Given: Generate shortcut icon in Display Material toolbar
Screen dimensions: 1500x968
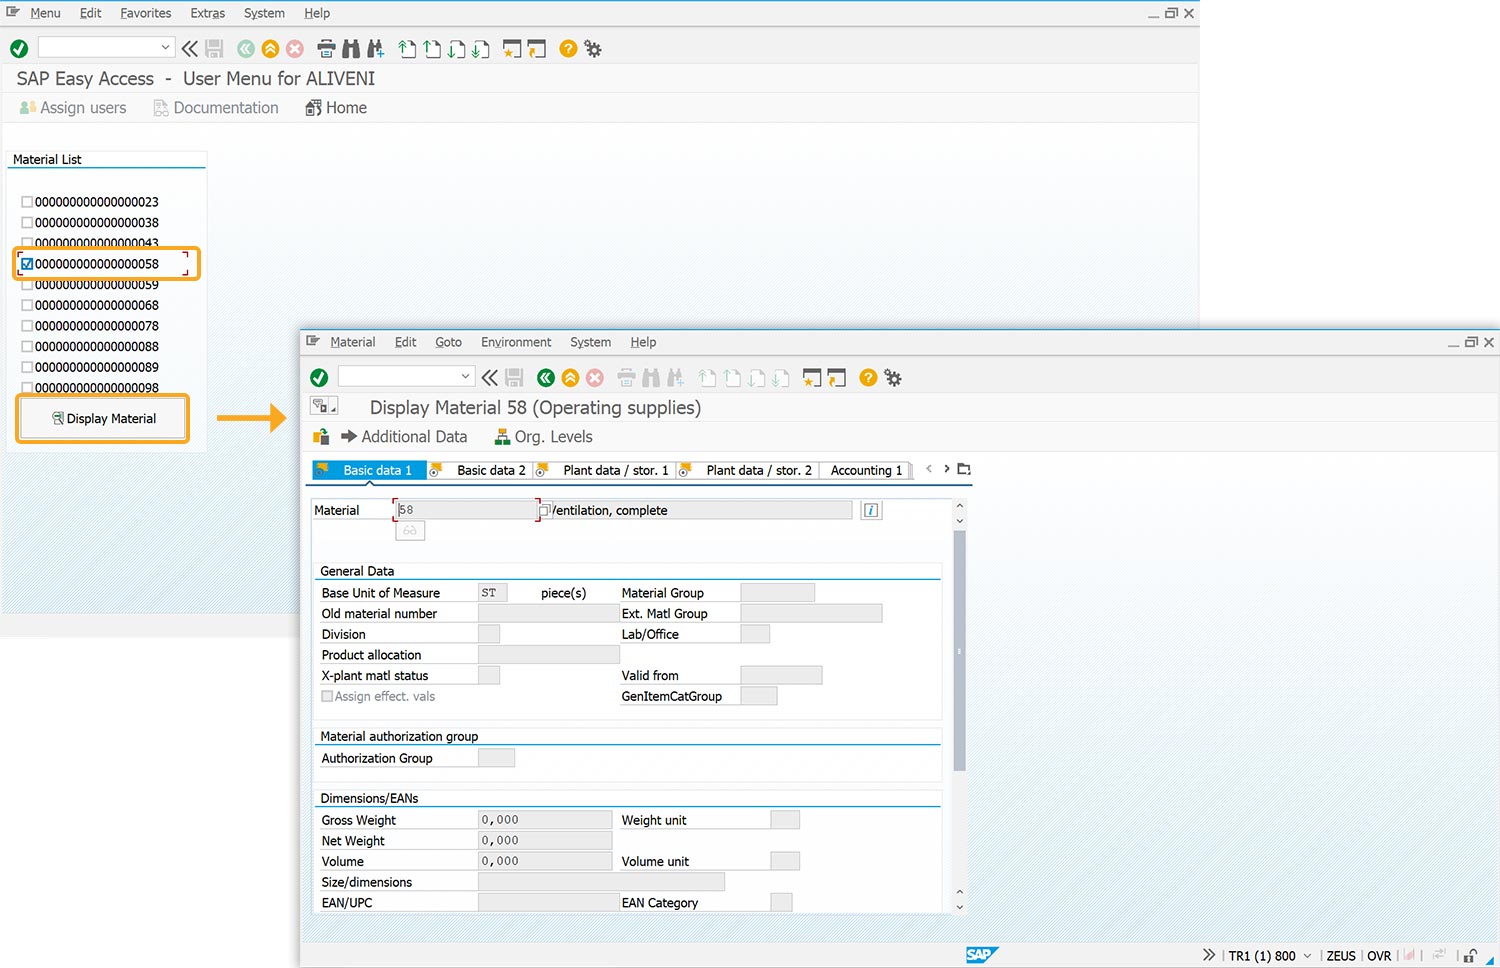Looking at the screenshot, I should click(x=837, y=377).
